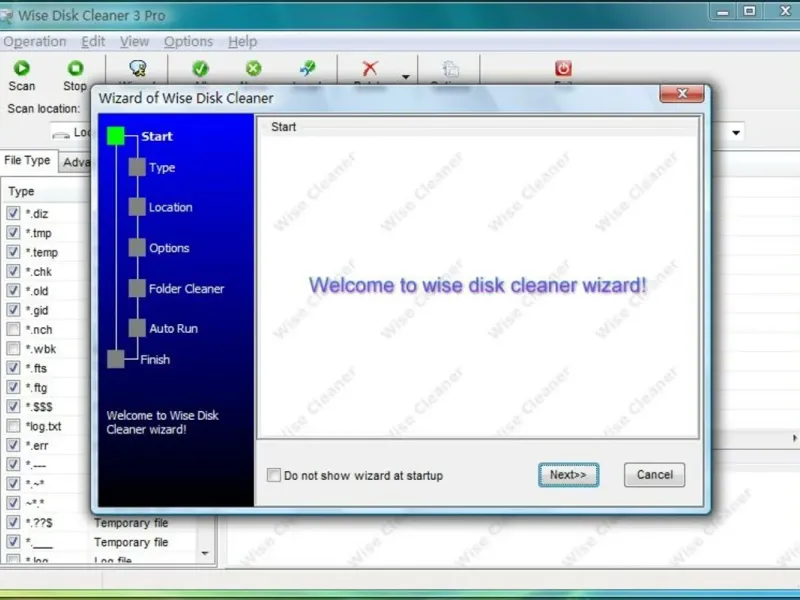Uncheck the *.~* file type
800x600 pixels.
13,483
